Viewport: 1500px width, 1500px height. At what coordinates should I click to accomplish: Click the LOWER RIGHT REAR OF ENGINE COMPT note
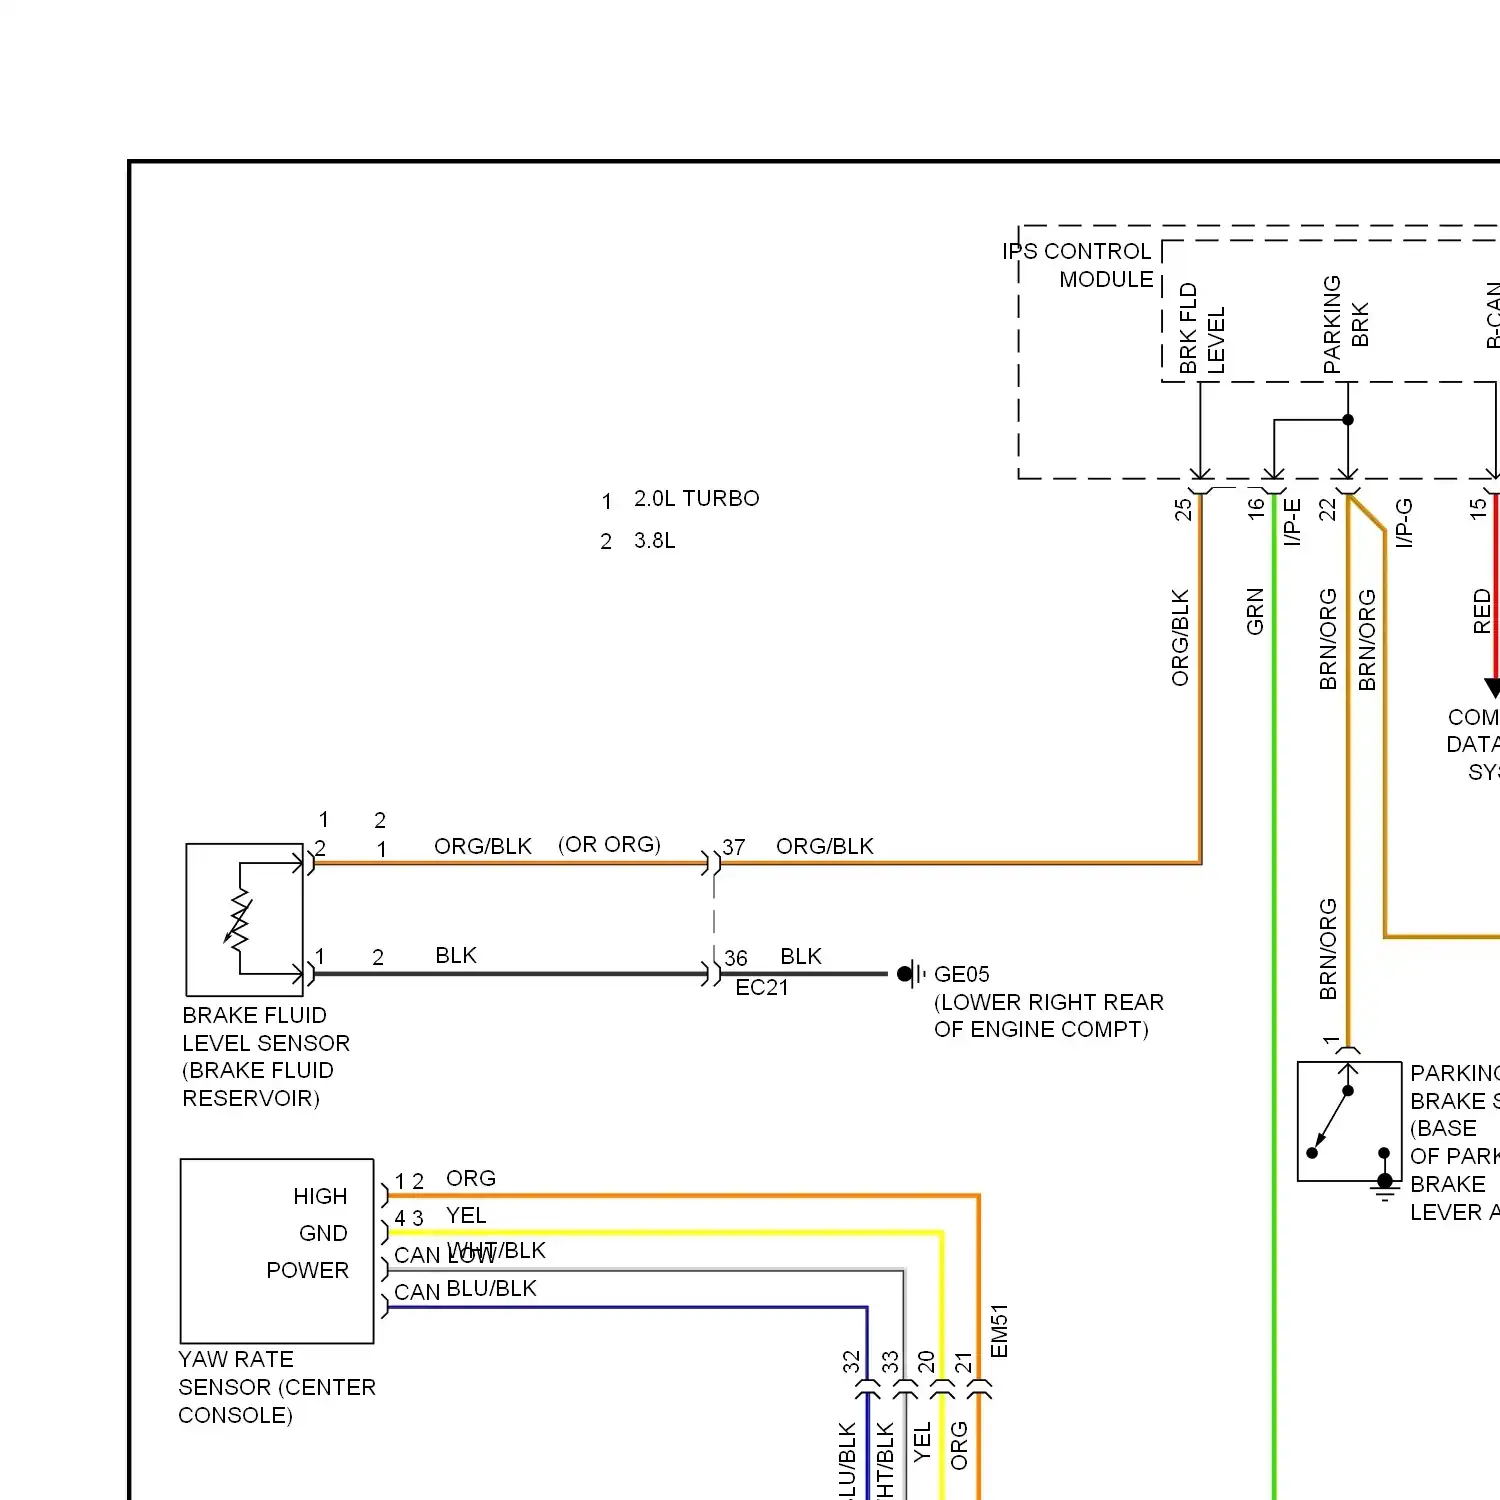click(1049, 1016)
